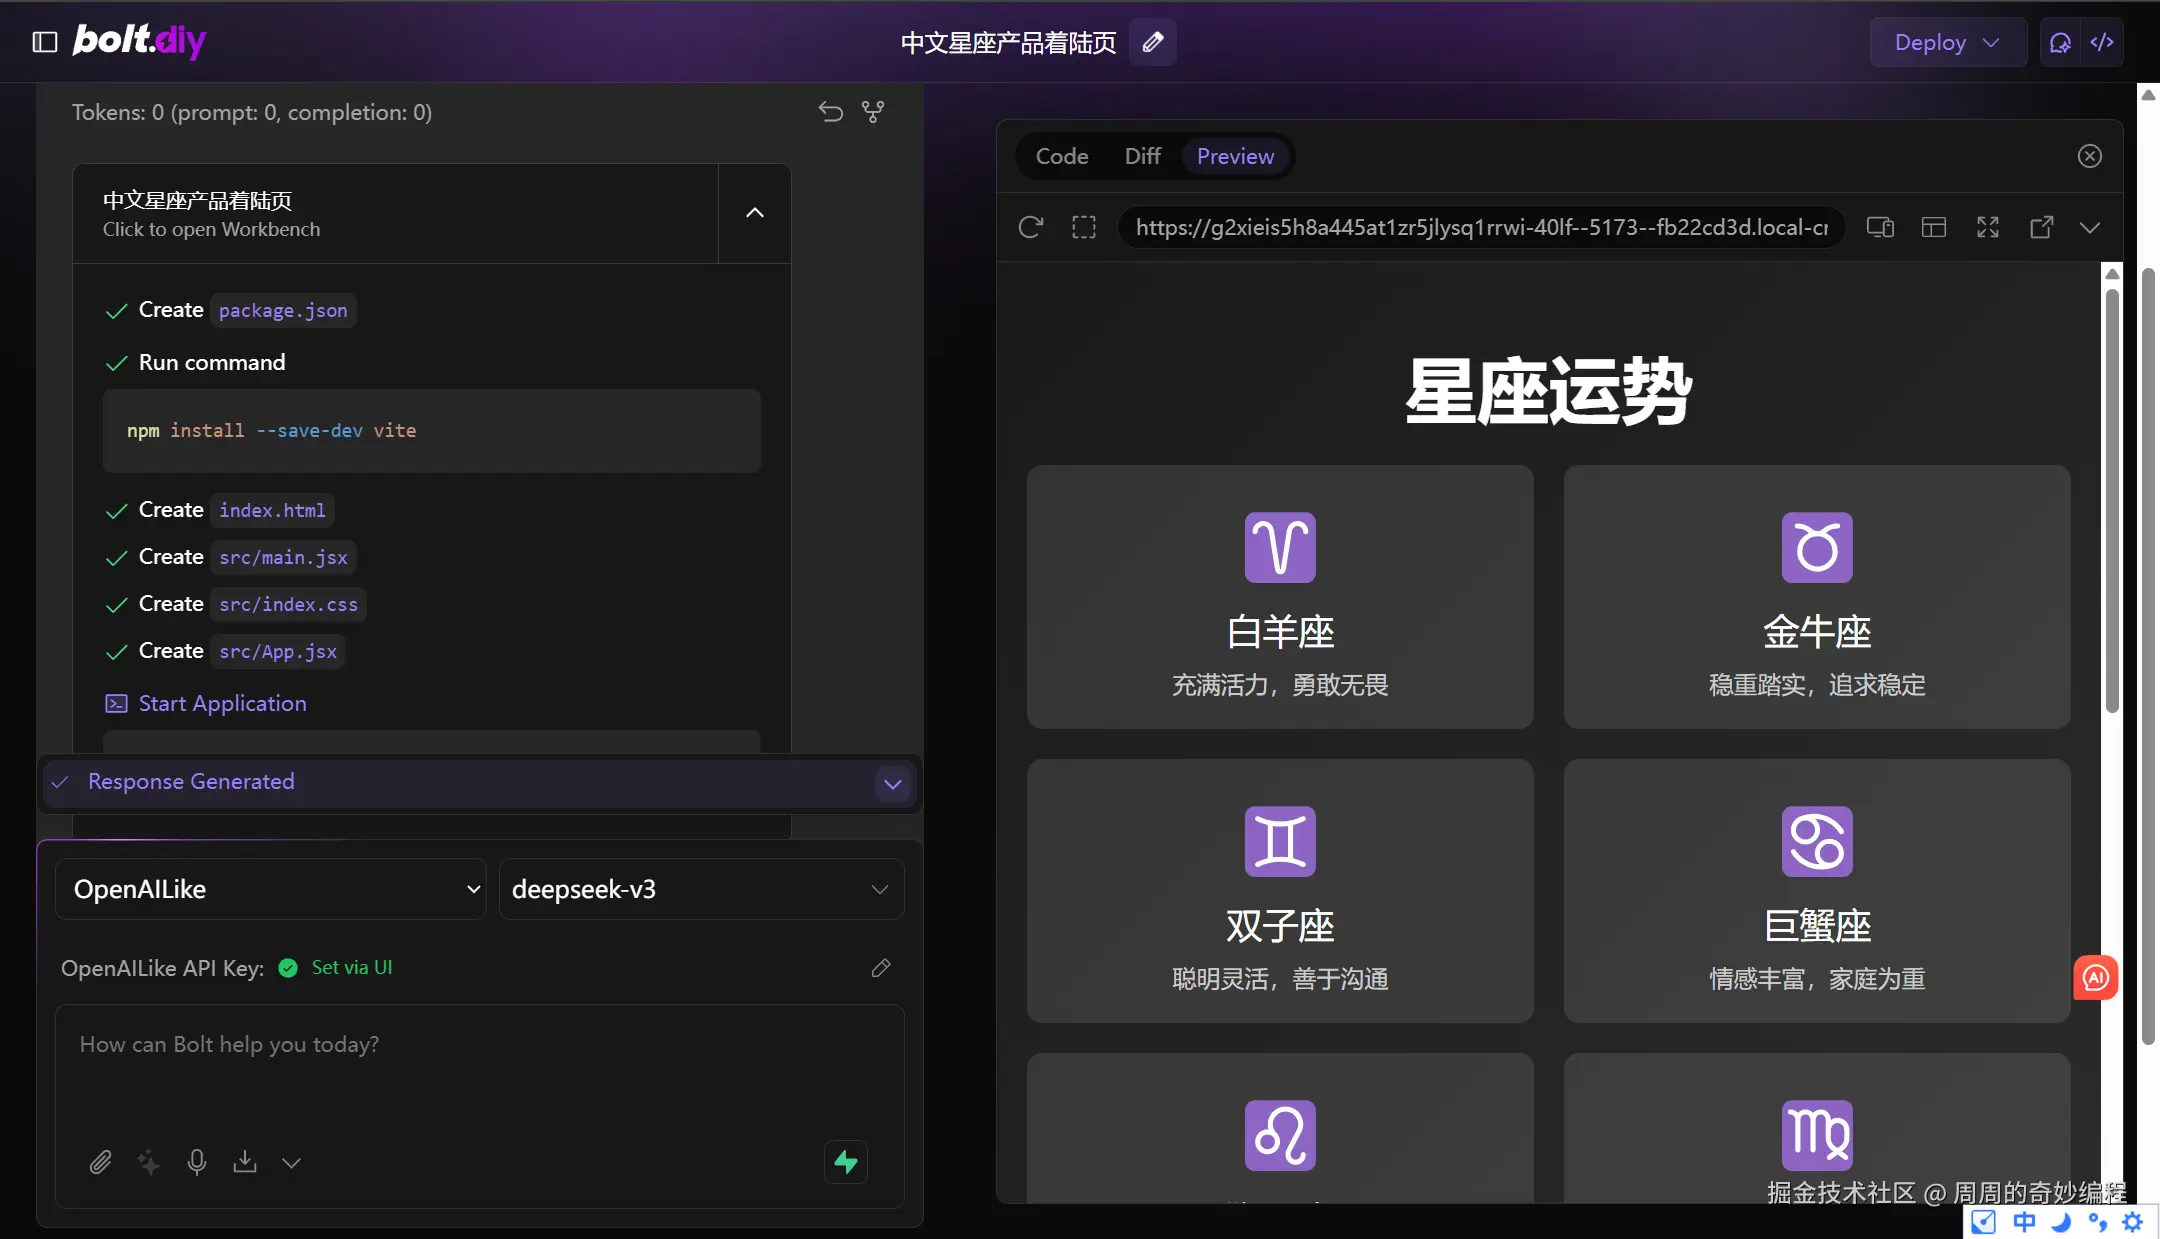The width and height of the screenshot is (2160, 1239).
Task: Click the Start Application action link
Action: click(222, 703)
